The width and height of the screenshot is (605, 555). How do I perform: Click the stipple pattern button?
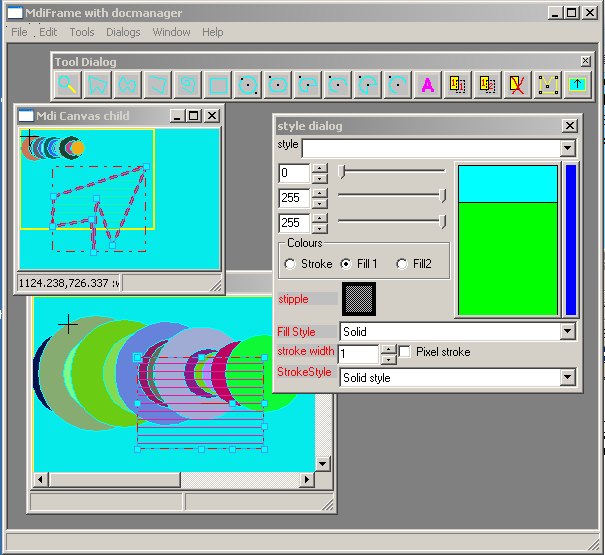tap(359, 298)
